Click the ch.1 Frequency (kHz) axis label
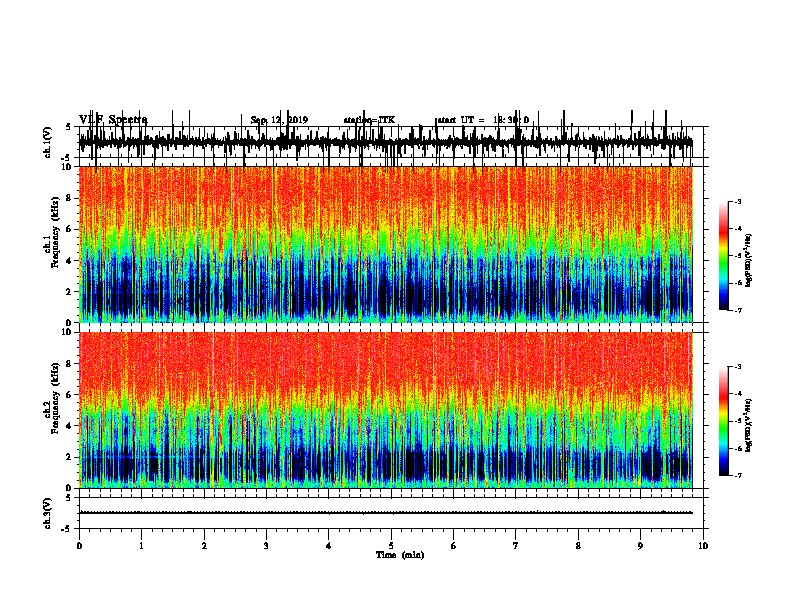 tap(52, 233)
